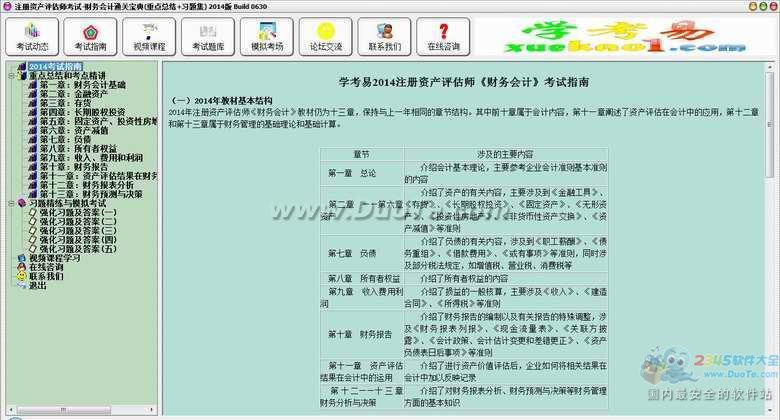This screenshot has width=780, height=420.
Task: Click the 联系我们 toolbar button
Action: coord(385,35)
